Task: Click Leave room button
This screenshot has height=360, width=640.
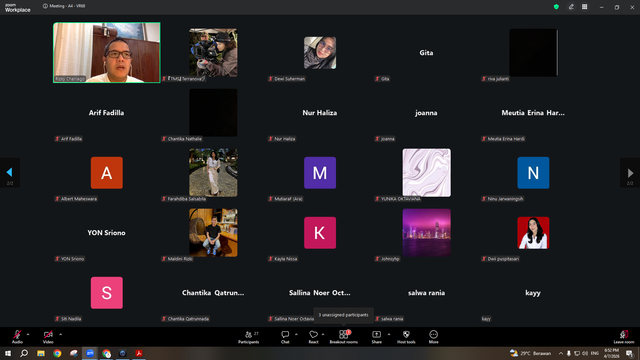Action: click(x=624, y=337)
